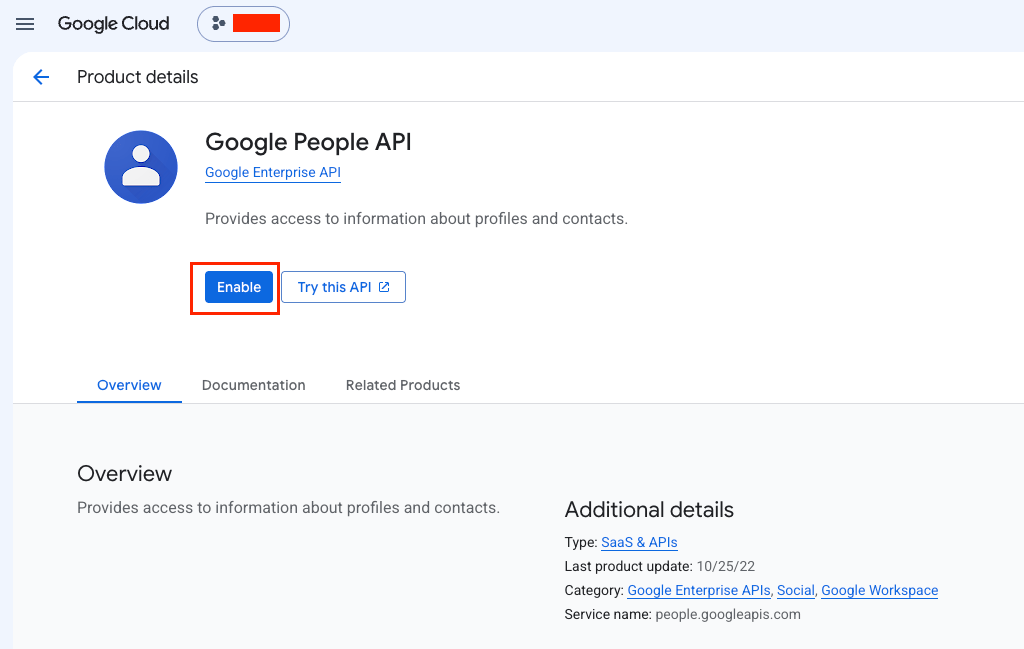Open the hamburger navigation menu
1024x649 pixels.
[x=25, y=24]
